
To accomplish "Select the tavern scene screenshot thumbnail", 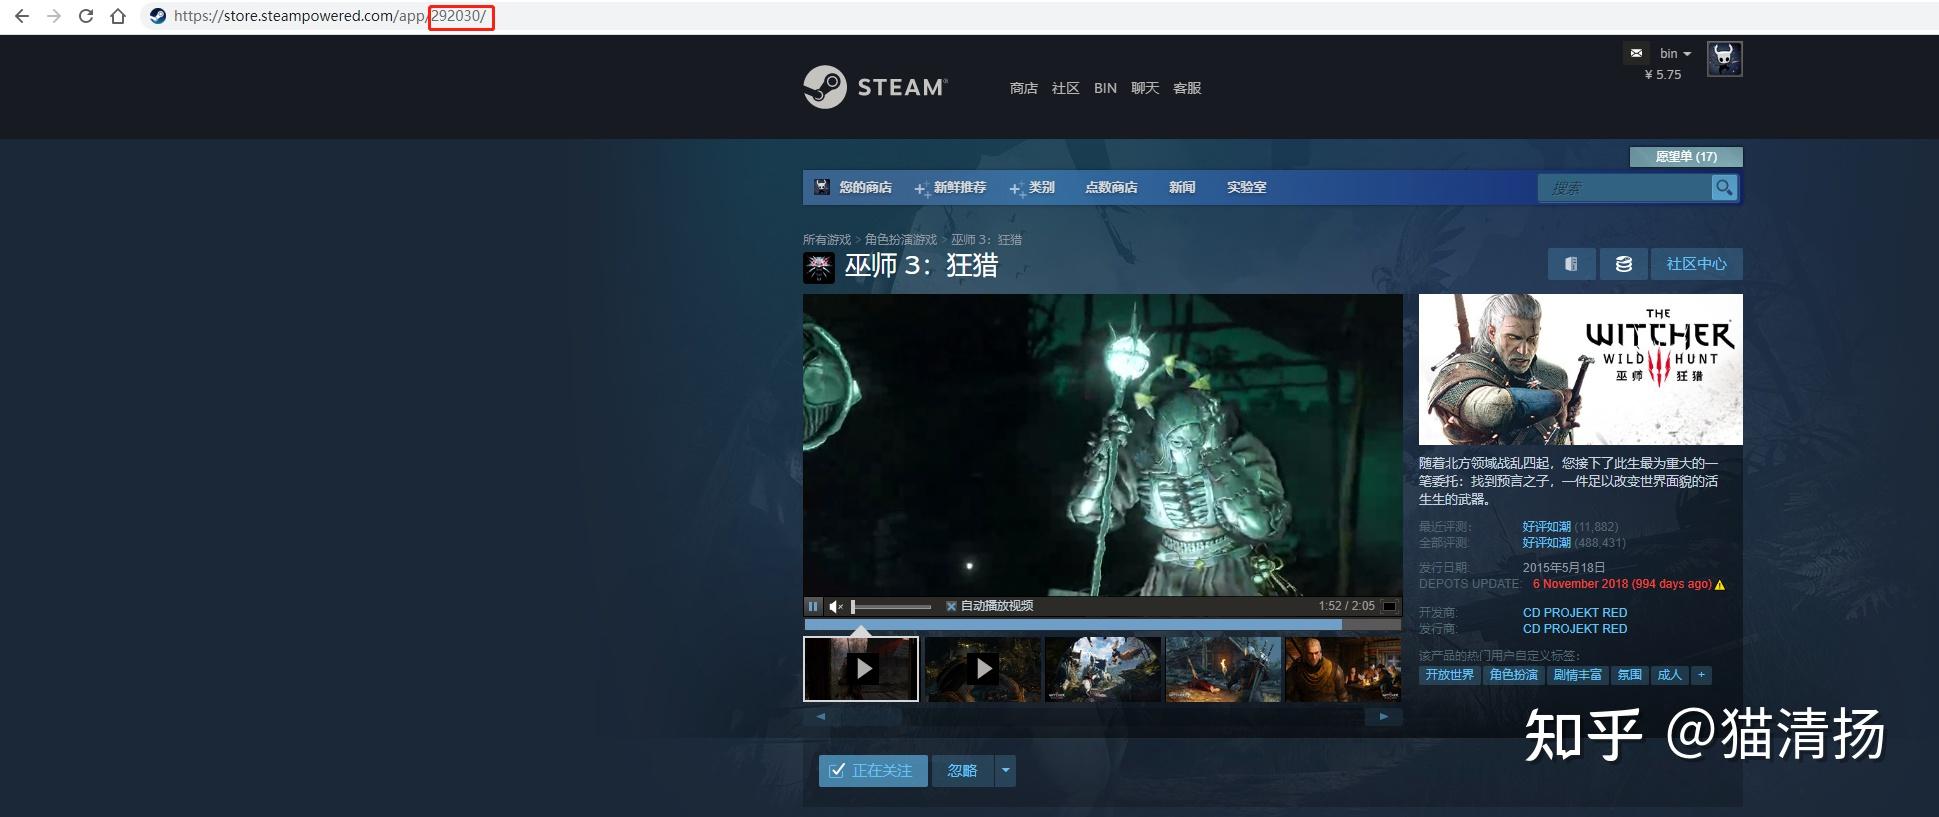I will click(1343, 669).
